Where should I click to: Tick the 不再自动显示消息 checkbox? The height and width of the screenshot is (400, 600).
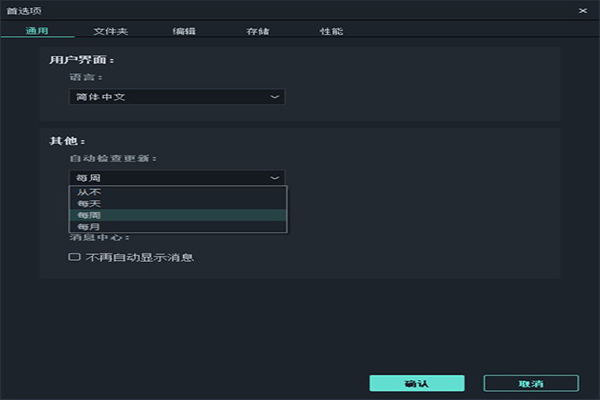tap(74, 257)
